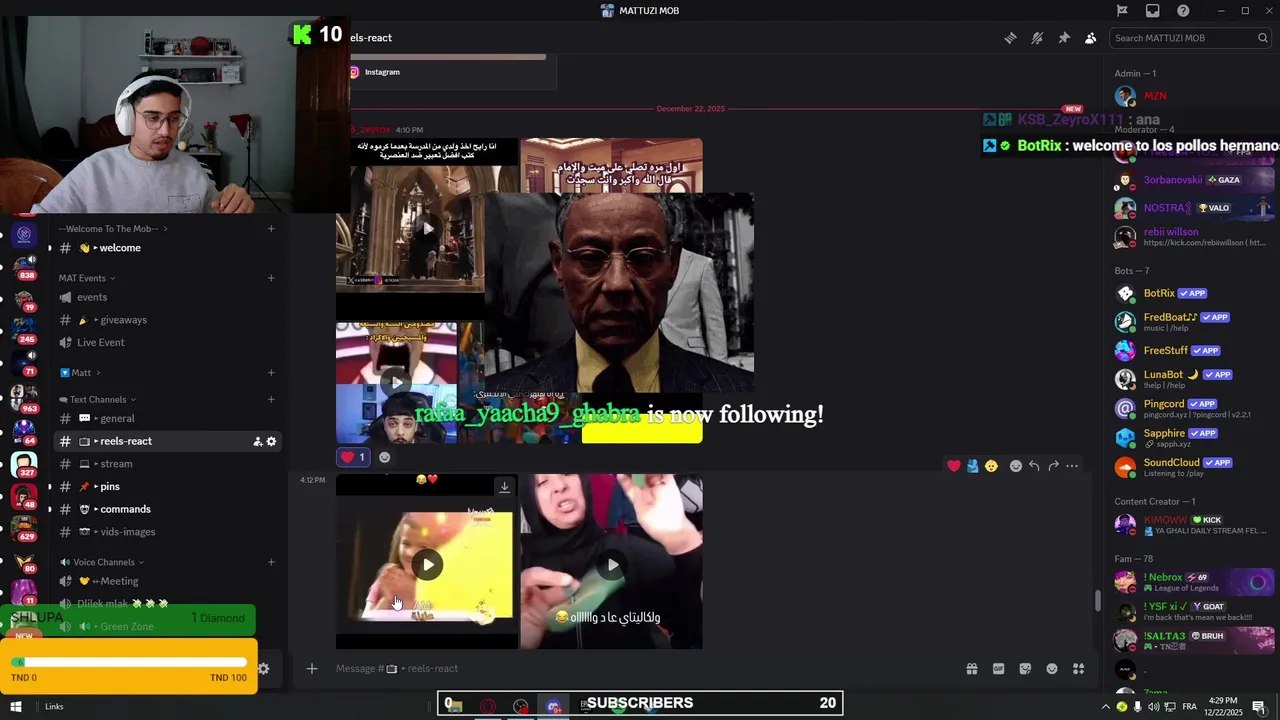The height and width of the screenshot is (720, 1280).
Task: Create channel in Text Channels category
Action: (271, 400)
